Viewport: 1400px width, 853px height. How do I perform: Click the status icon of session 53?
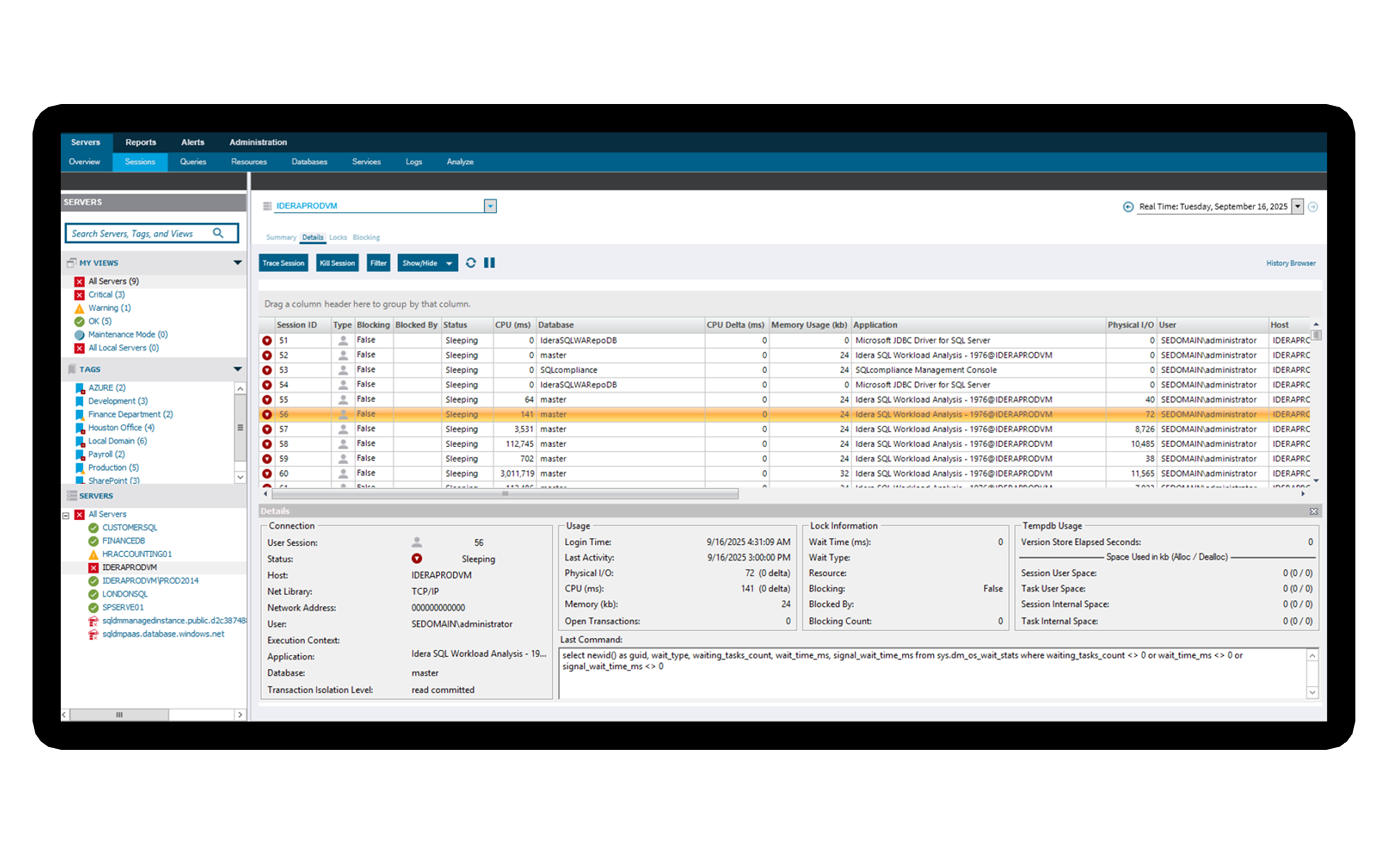point(267,370)
